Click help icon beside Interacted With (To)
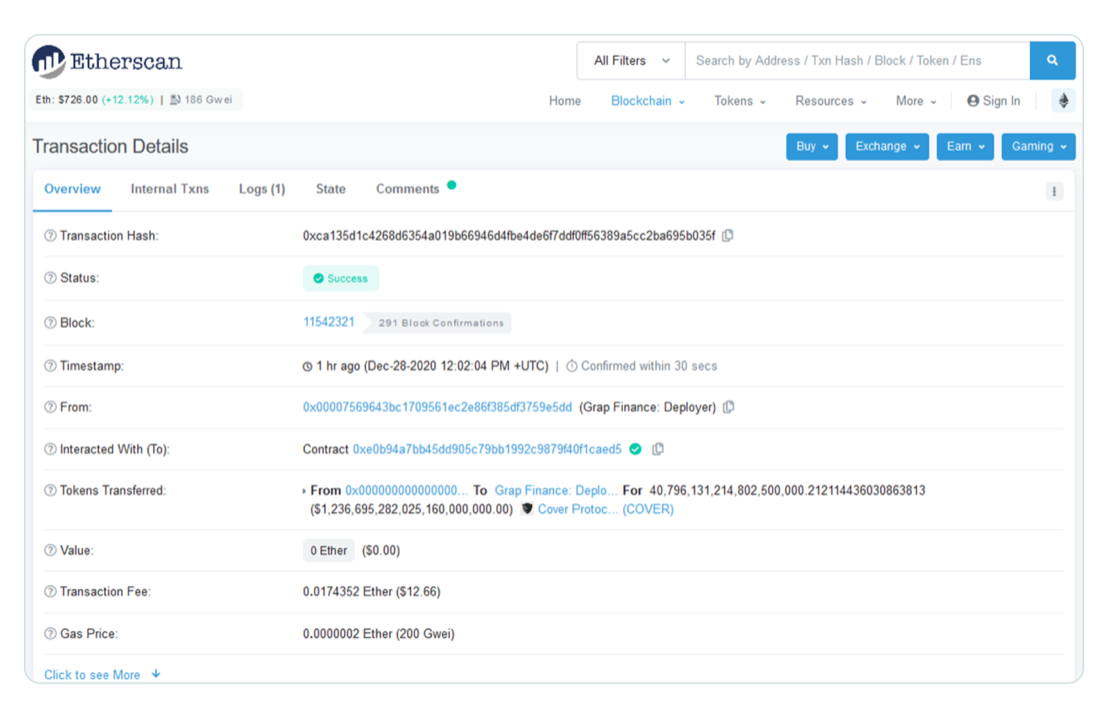Image resolution: width=1098 pixels, height=708 pixels. click(50, 449)
